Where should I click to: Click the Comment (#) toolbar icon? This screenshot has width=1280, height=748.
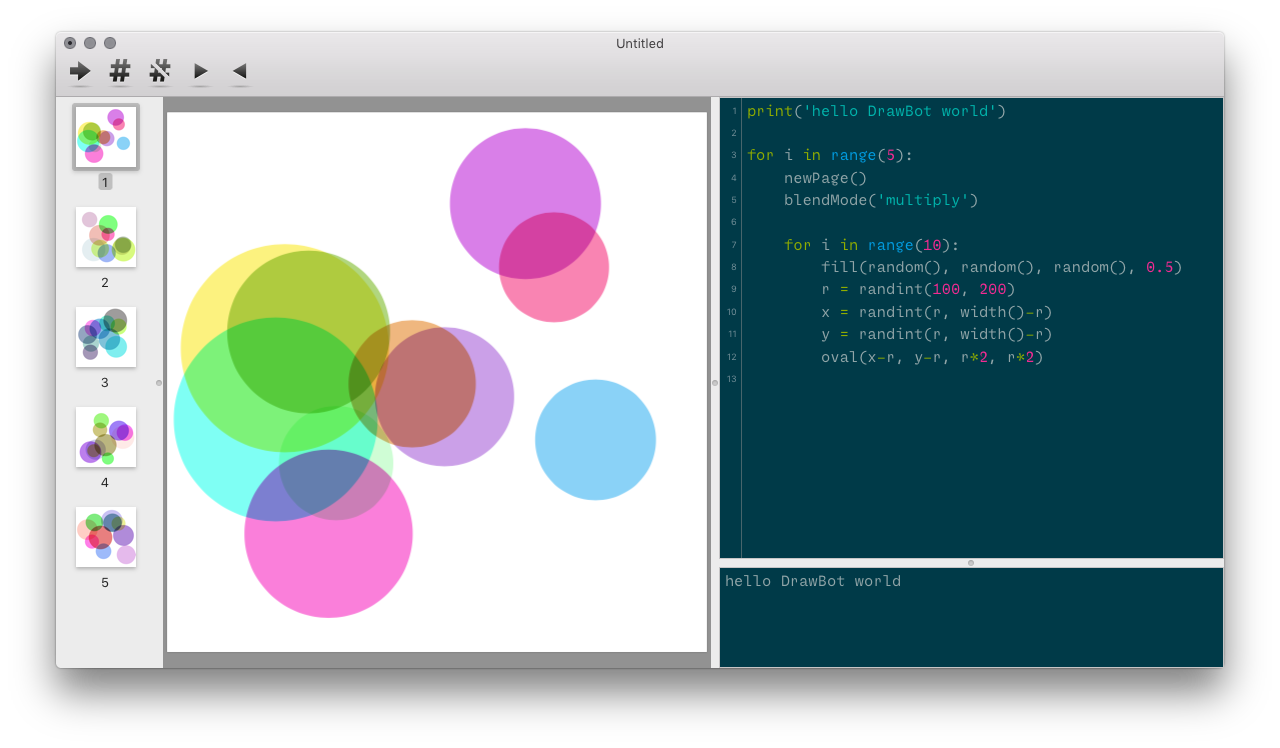pyautogui.click(x=120, y=71)
